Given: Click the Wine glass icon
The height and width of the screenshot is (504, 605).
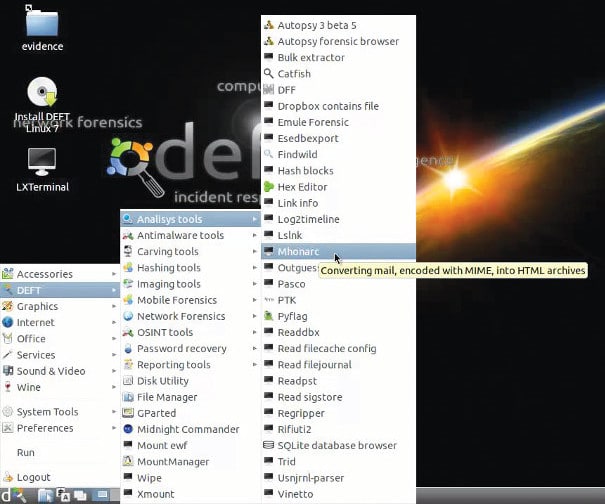Looking at the screenshot, I should (7, 387).
